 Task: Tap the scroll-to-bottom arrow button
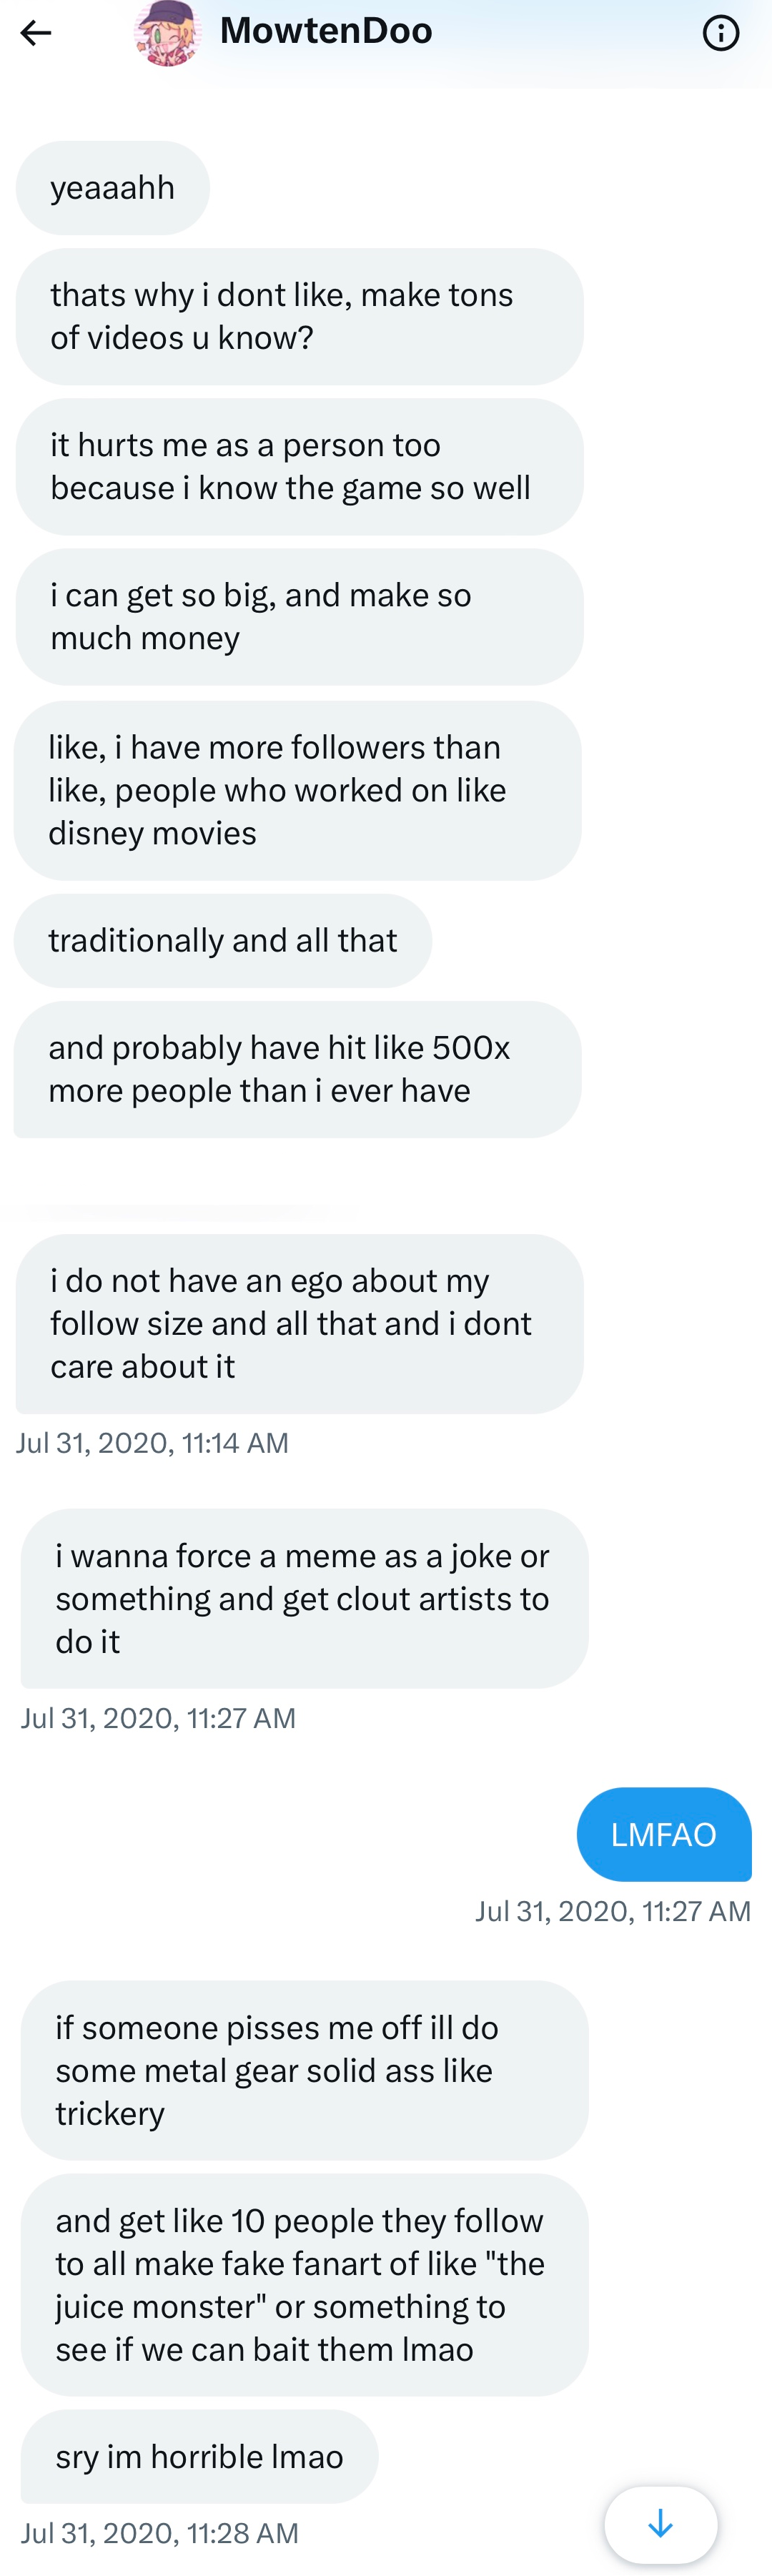[x=660, y=2524]
